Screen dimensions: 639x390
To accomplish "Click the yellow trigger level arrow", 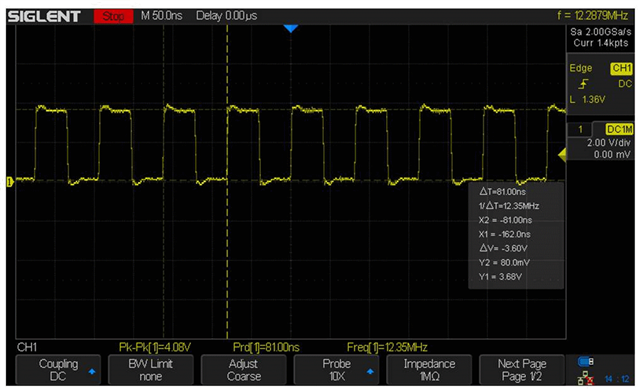I will pyautogui.click(x=562, y=155).
